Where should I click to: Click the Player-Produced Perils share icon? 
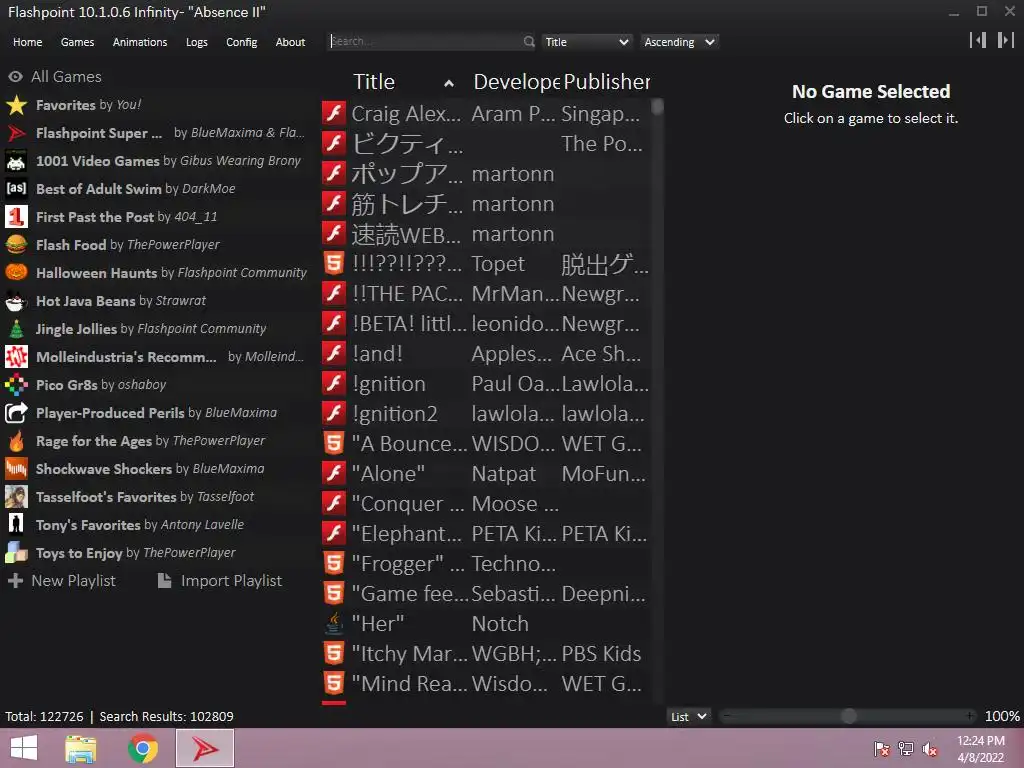point(16,413)
